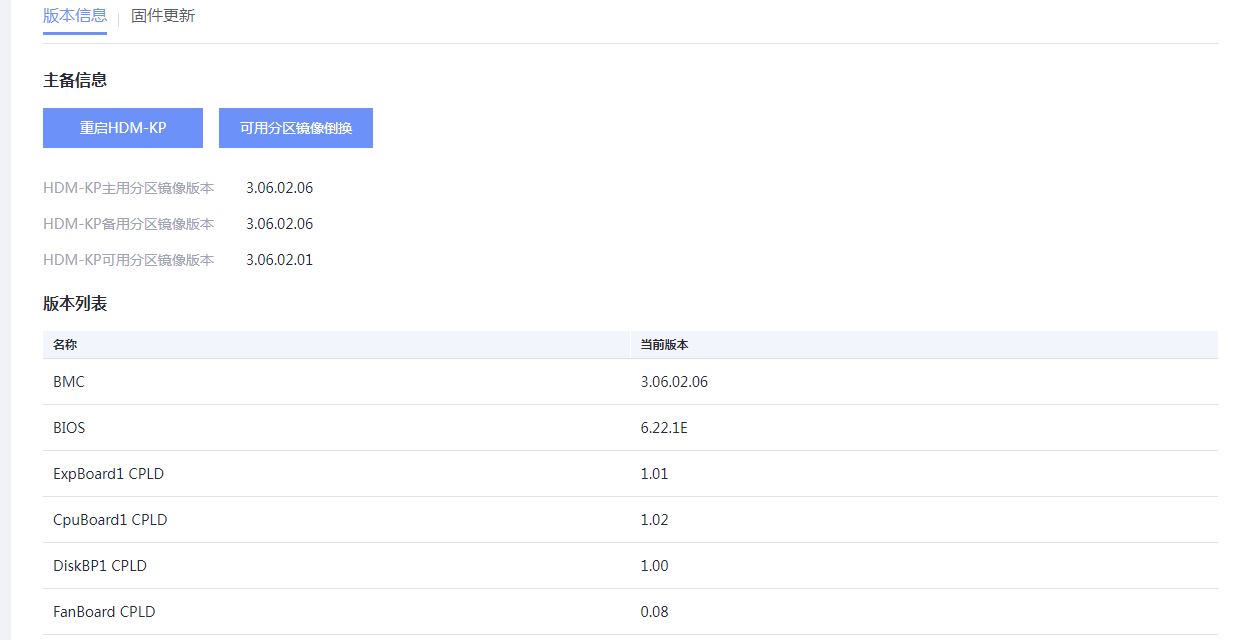This screenshot has height=640, width=1250.
Task: Click the CpuBoard1 CPLD entry
Action: coord(110,520)
